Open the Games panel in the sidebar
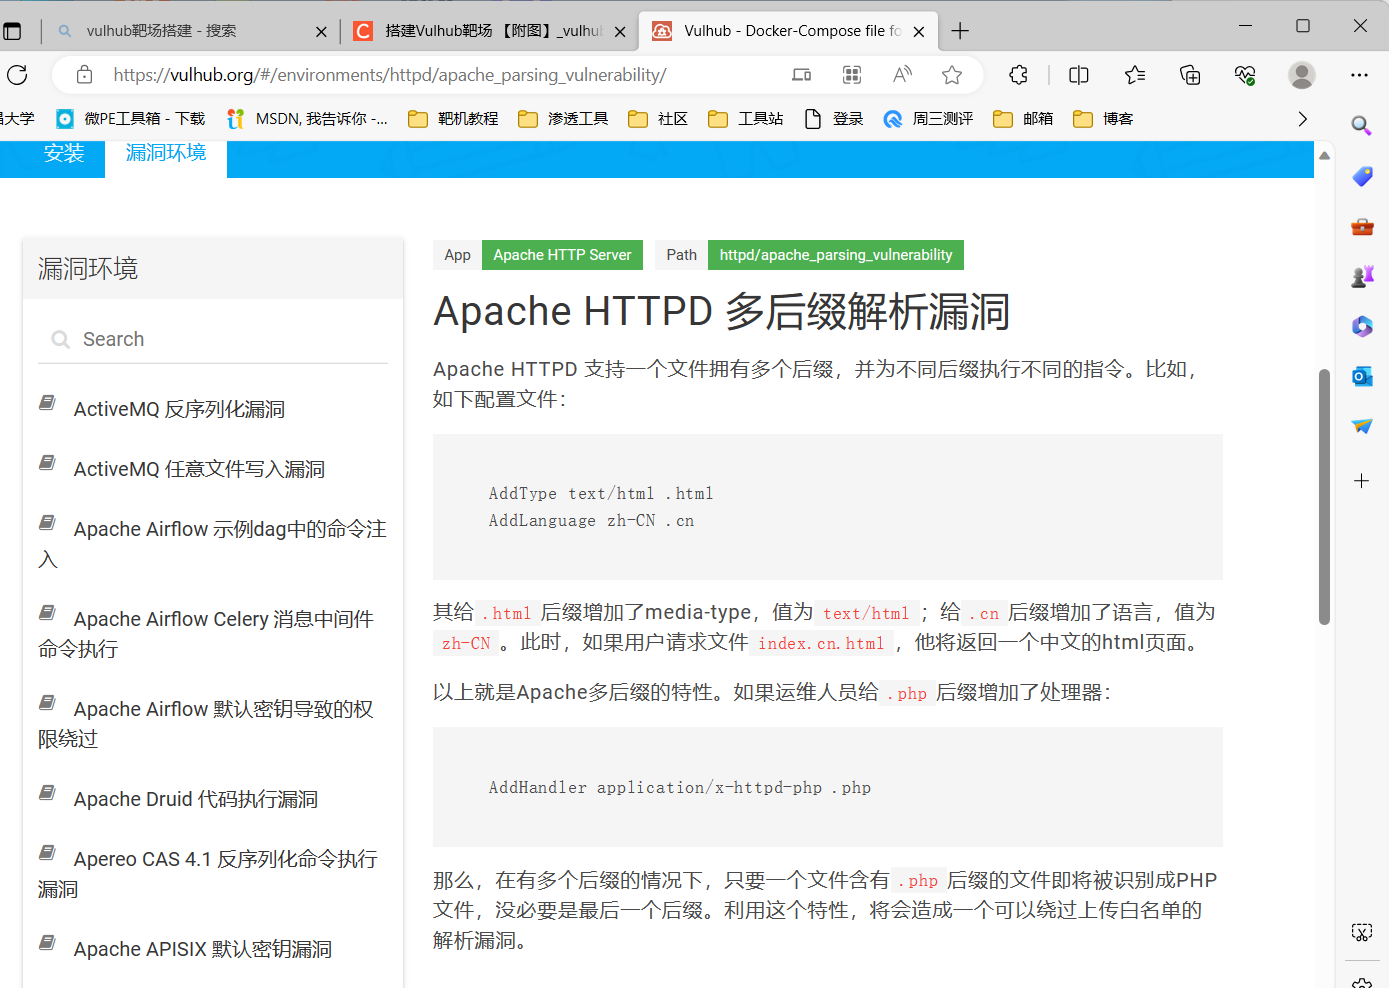The image size is (1389, 988). pos(1361,275)
